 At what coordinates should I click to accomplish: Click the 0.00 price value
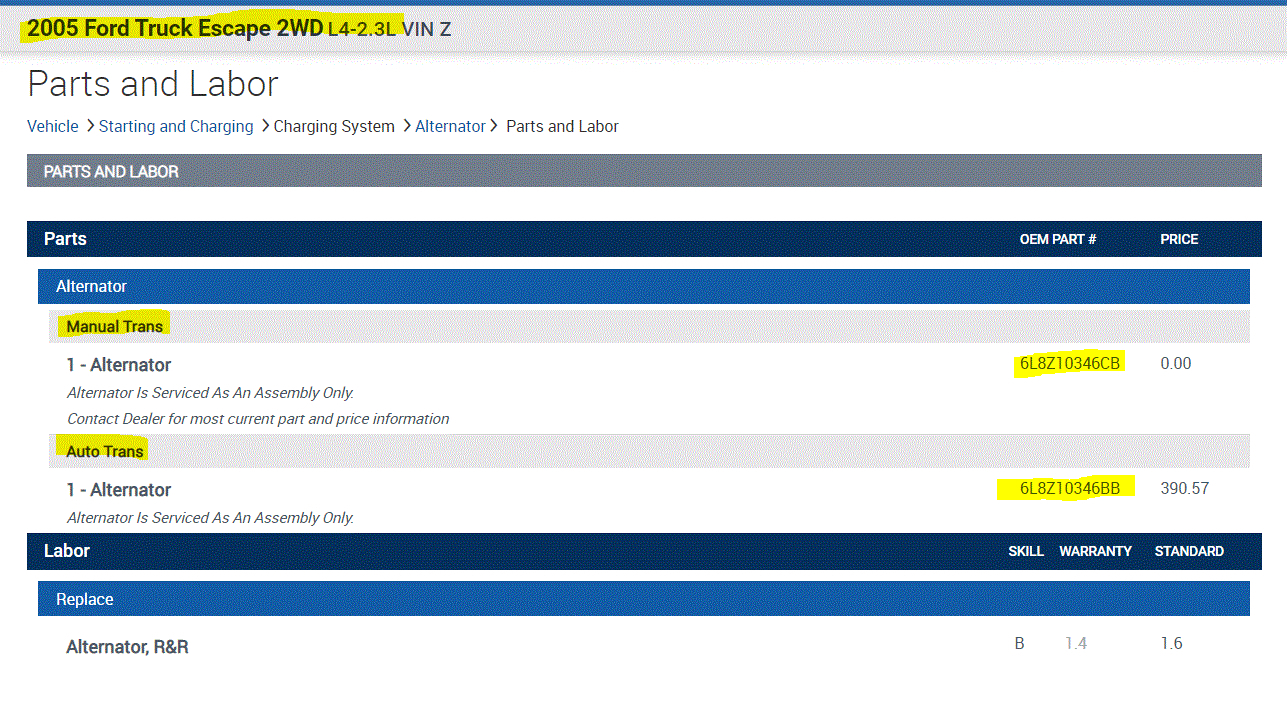click(x=1176, y=363)
